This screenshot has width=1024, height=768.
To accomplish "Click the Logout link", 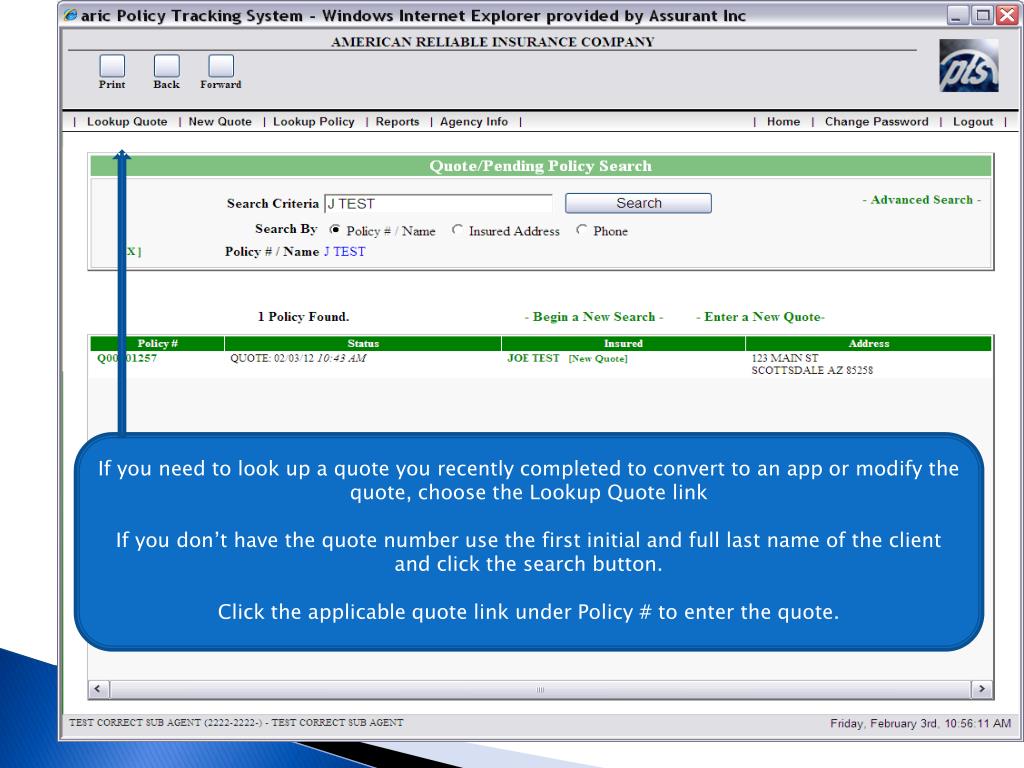I will tap(972, 121).
